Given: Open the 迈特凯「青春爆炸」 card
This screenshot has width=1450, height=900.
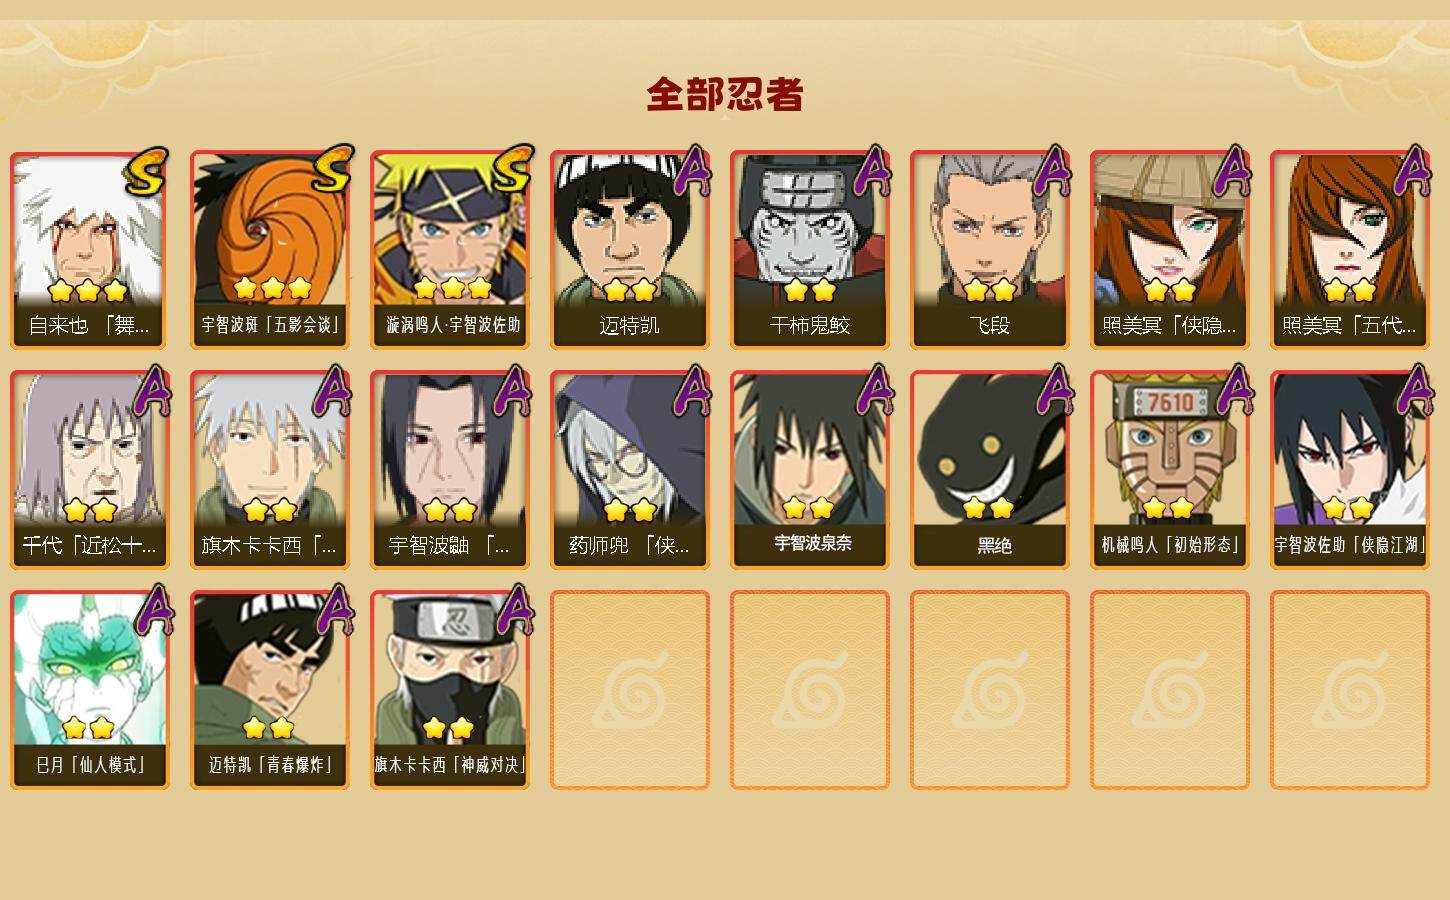Looking at the screenshot, I should [x=270, y=690].
